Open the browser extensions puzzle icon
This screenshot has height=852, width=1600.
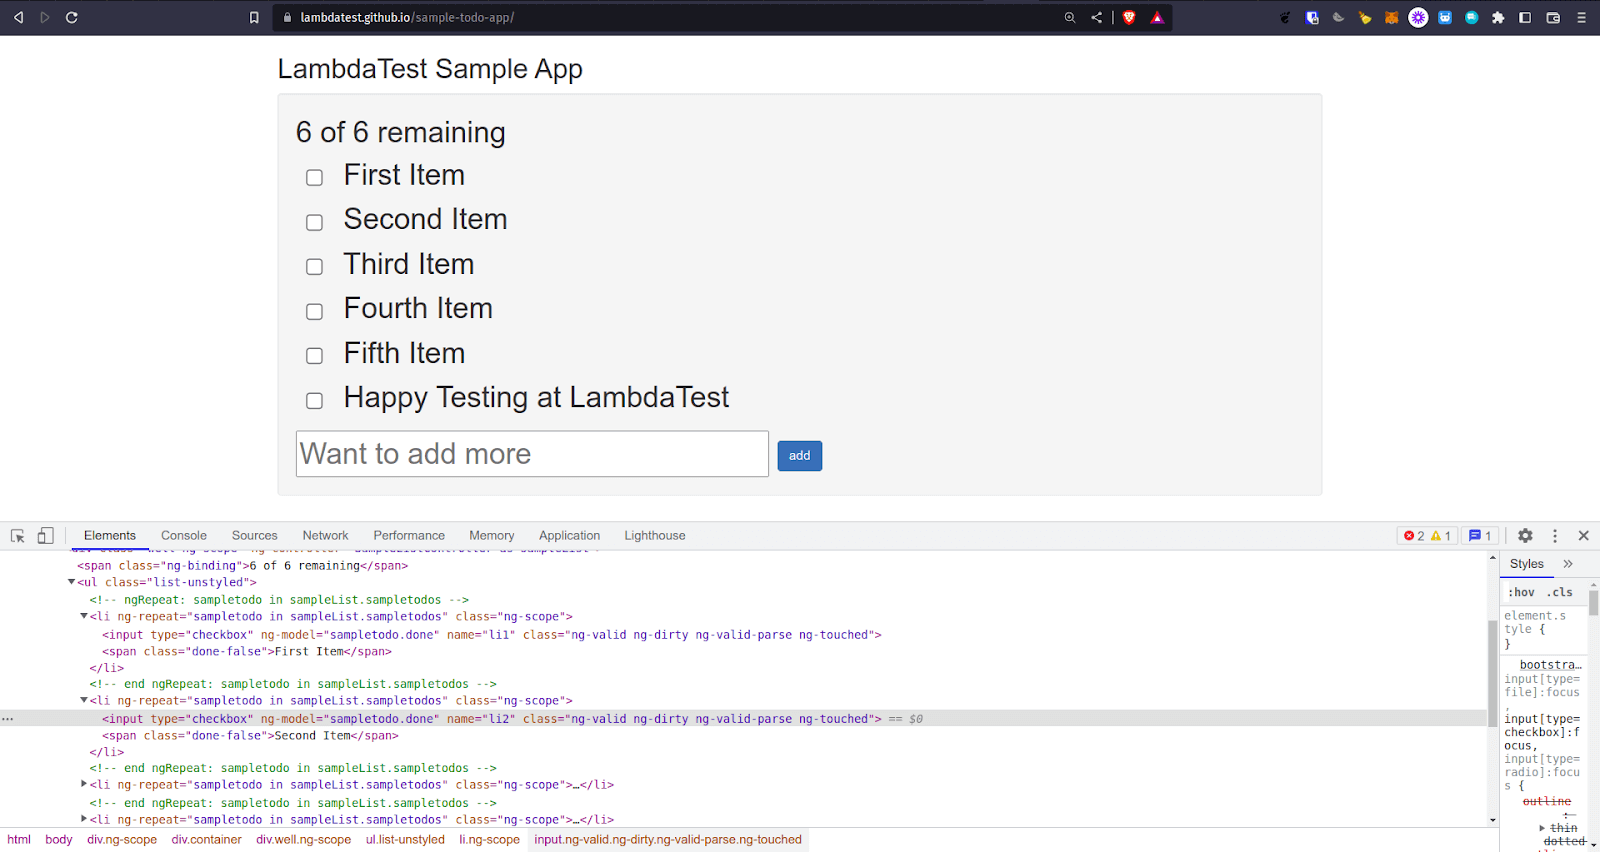pos(1498,17)
